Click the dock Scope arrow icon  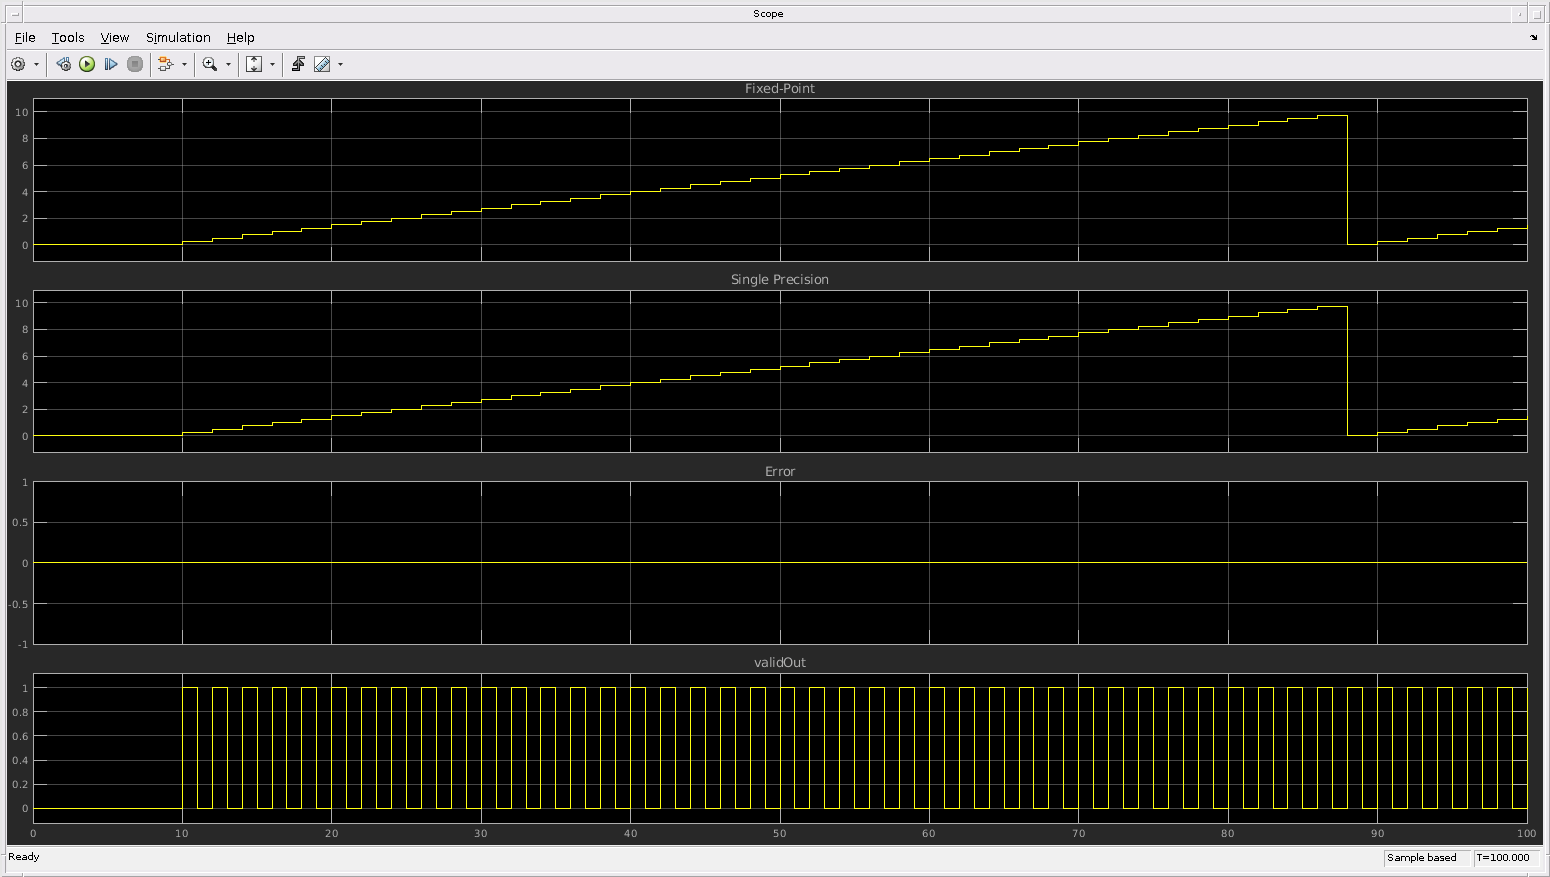point(1534,37)
